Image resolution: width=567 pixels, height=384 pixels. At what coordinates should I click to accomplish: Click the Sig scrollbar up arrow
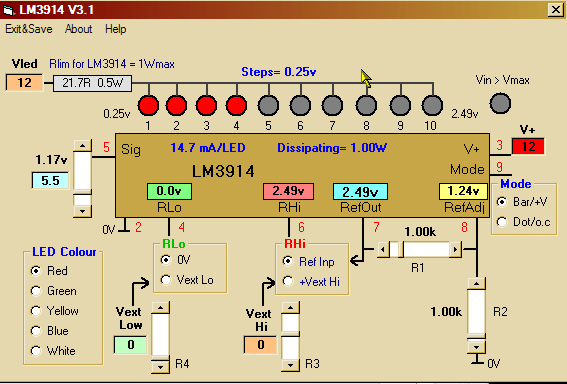82,146
